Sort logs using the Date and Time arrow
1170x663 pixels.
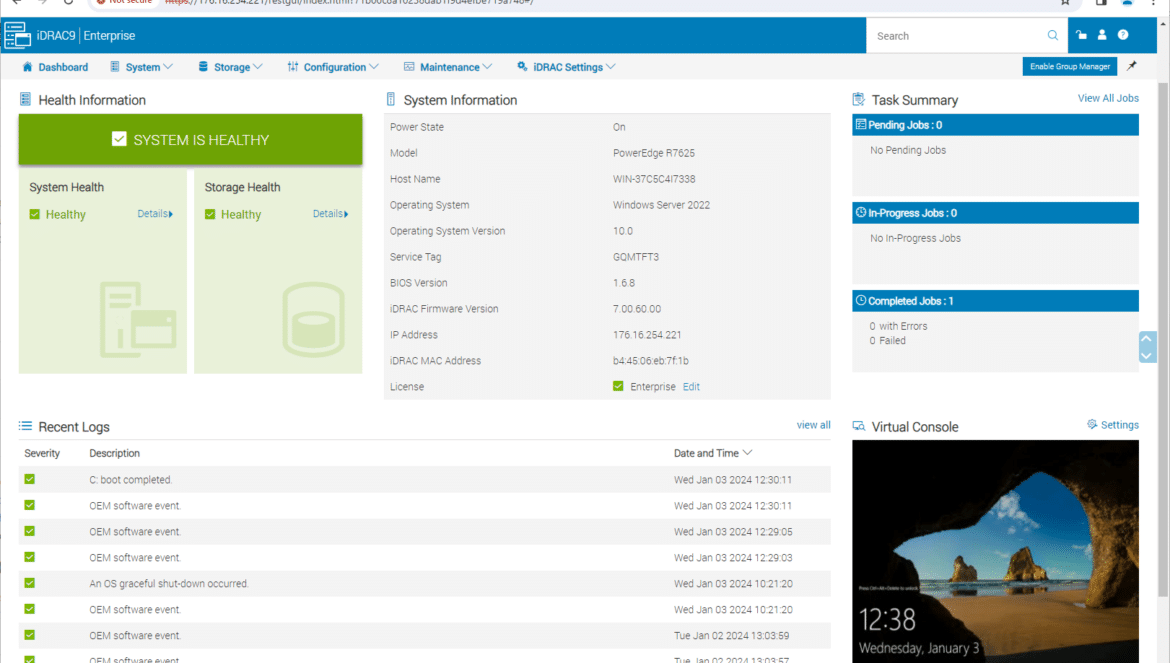[748, 453]
